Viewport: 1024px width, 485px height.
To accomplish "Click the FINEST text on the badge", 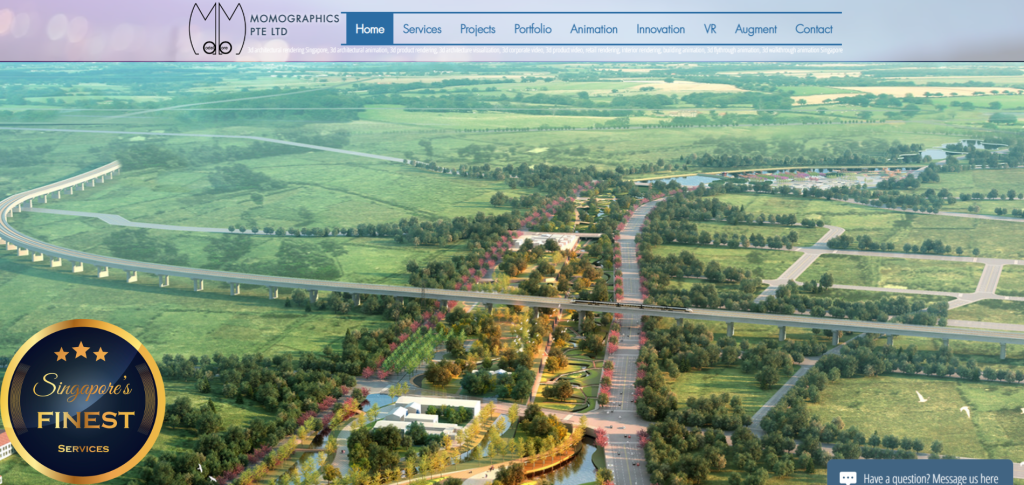I will tap(85, 420).
